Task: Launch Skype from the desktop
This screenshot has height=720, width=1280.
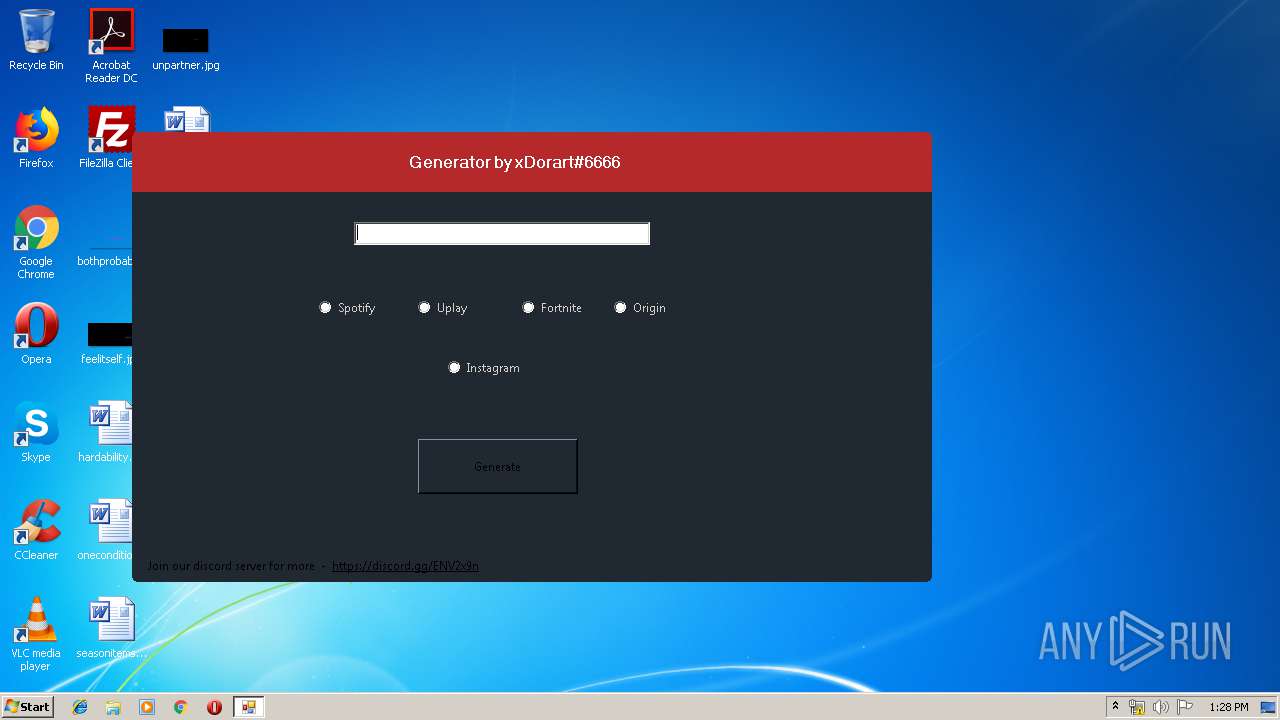Action: coord(36,432)
